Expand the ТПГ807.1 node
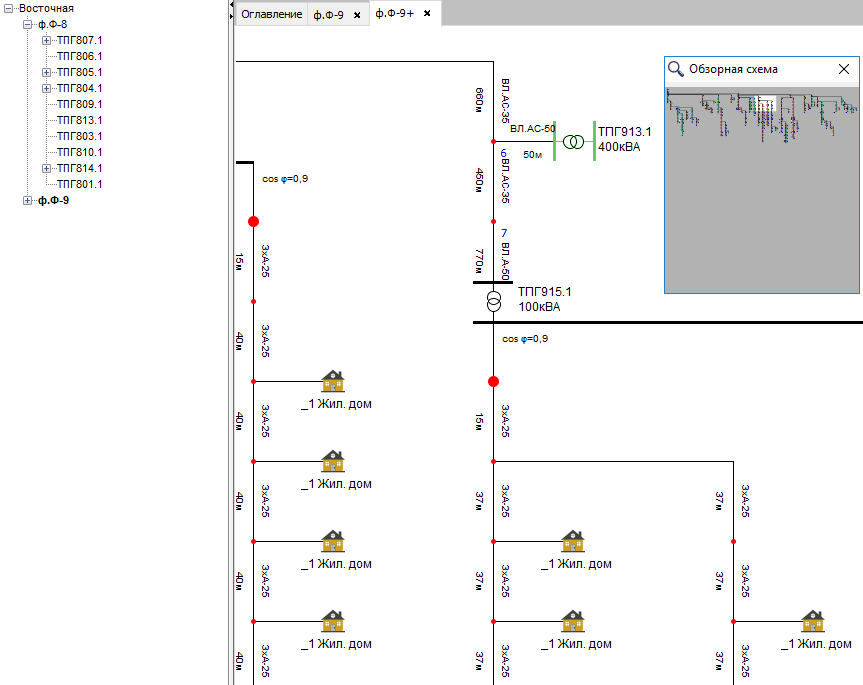 [x=46, y=40]
